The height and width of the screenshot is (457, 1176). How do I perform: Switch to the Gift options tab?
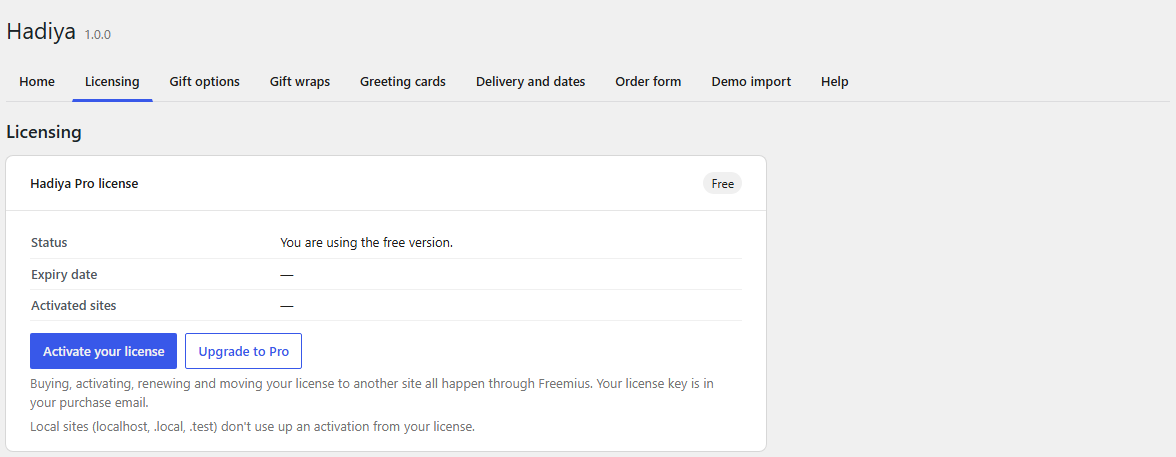click(205, 82)
